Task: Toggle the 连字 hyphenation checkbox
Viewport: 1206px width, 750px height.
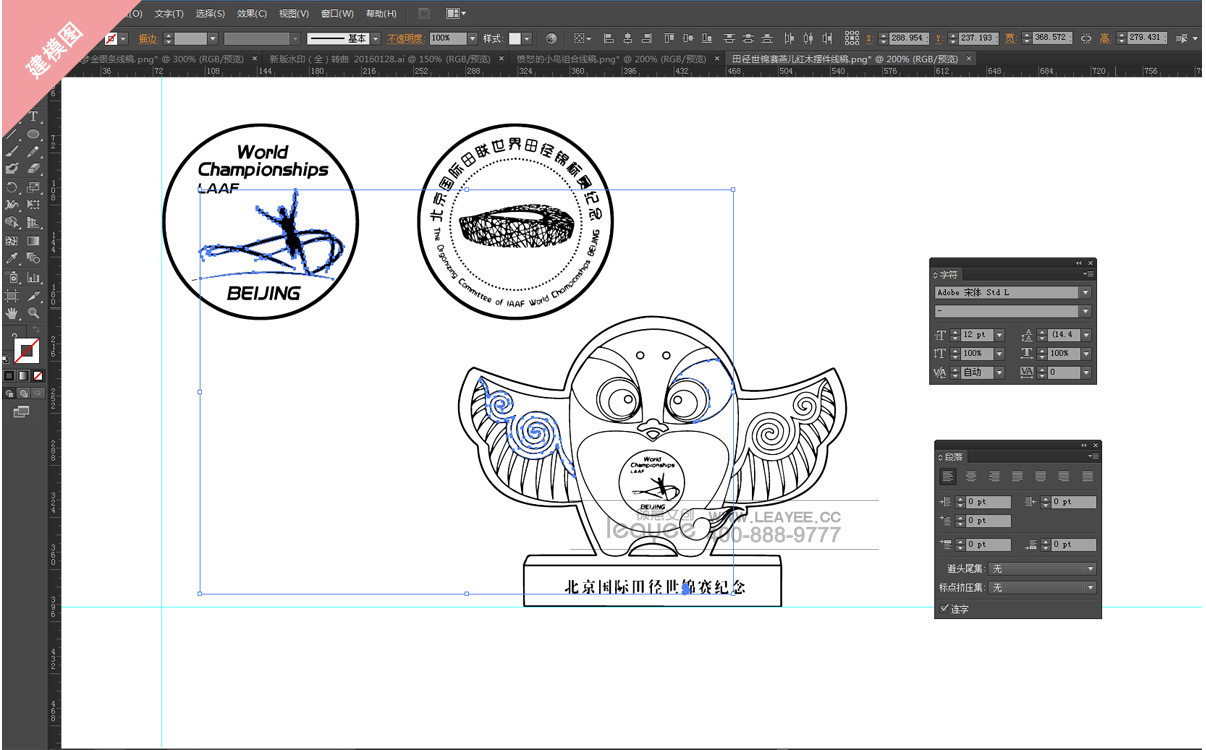Action: [945, 608]
